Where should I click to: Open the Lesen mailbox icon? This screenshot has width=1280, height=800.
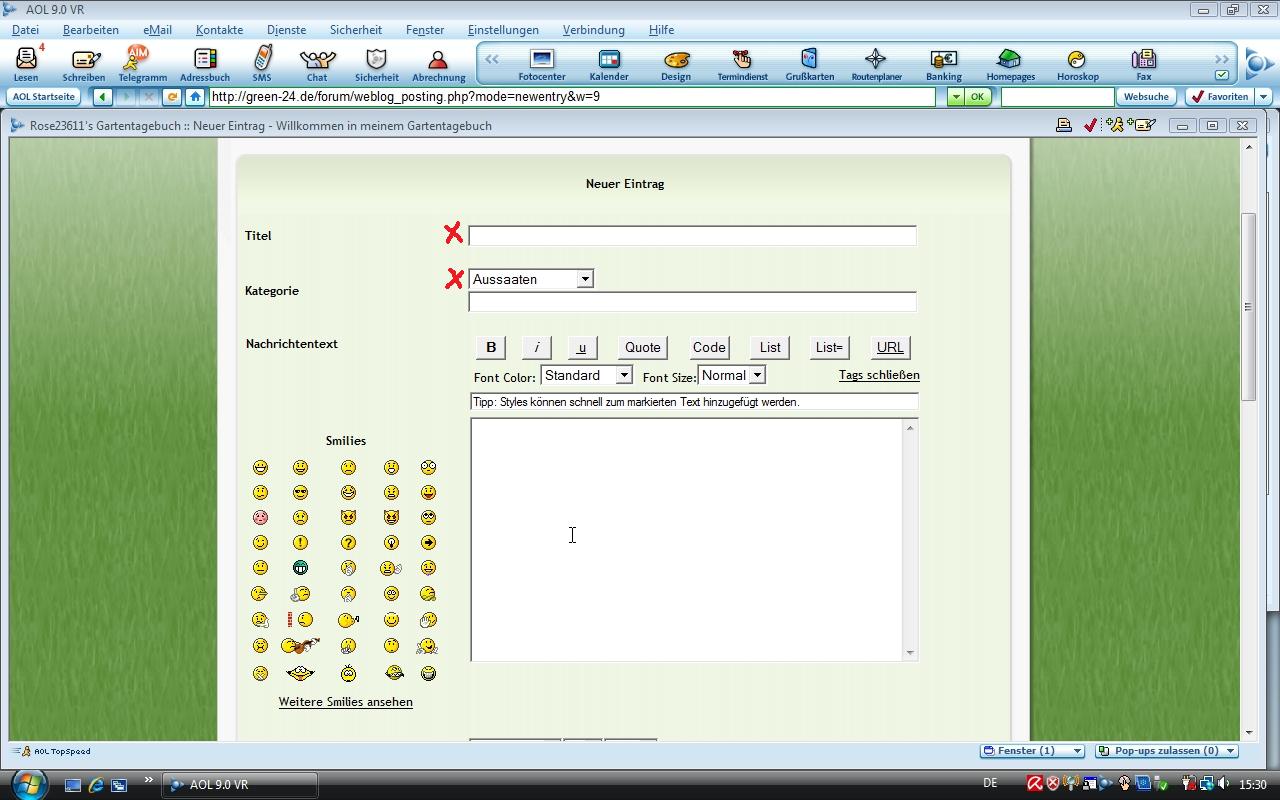pos(26,62)
